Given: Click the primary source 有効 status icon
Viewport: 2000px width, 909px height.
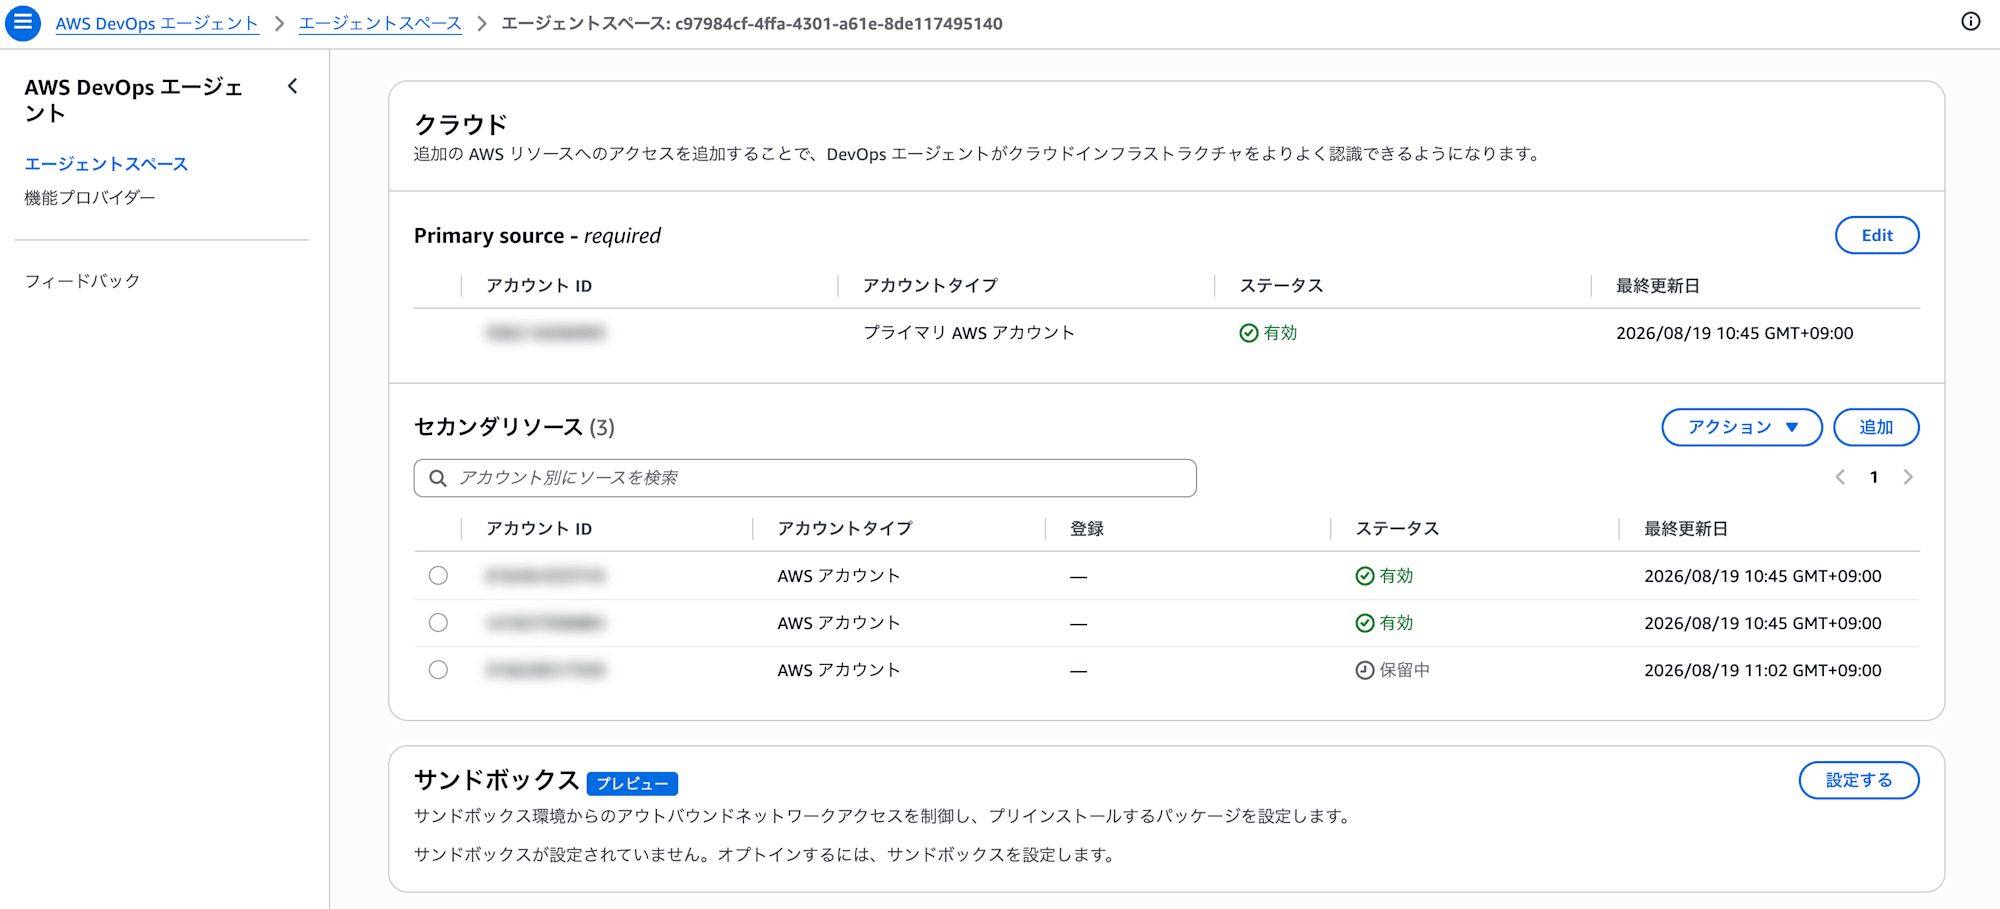Looking at the screenshot, I should 1249,333.
